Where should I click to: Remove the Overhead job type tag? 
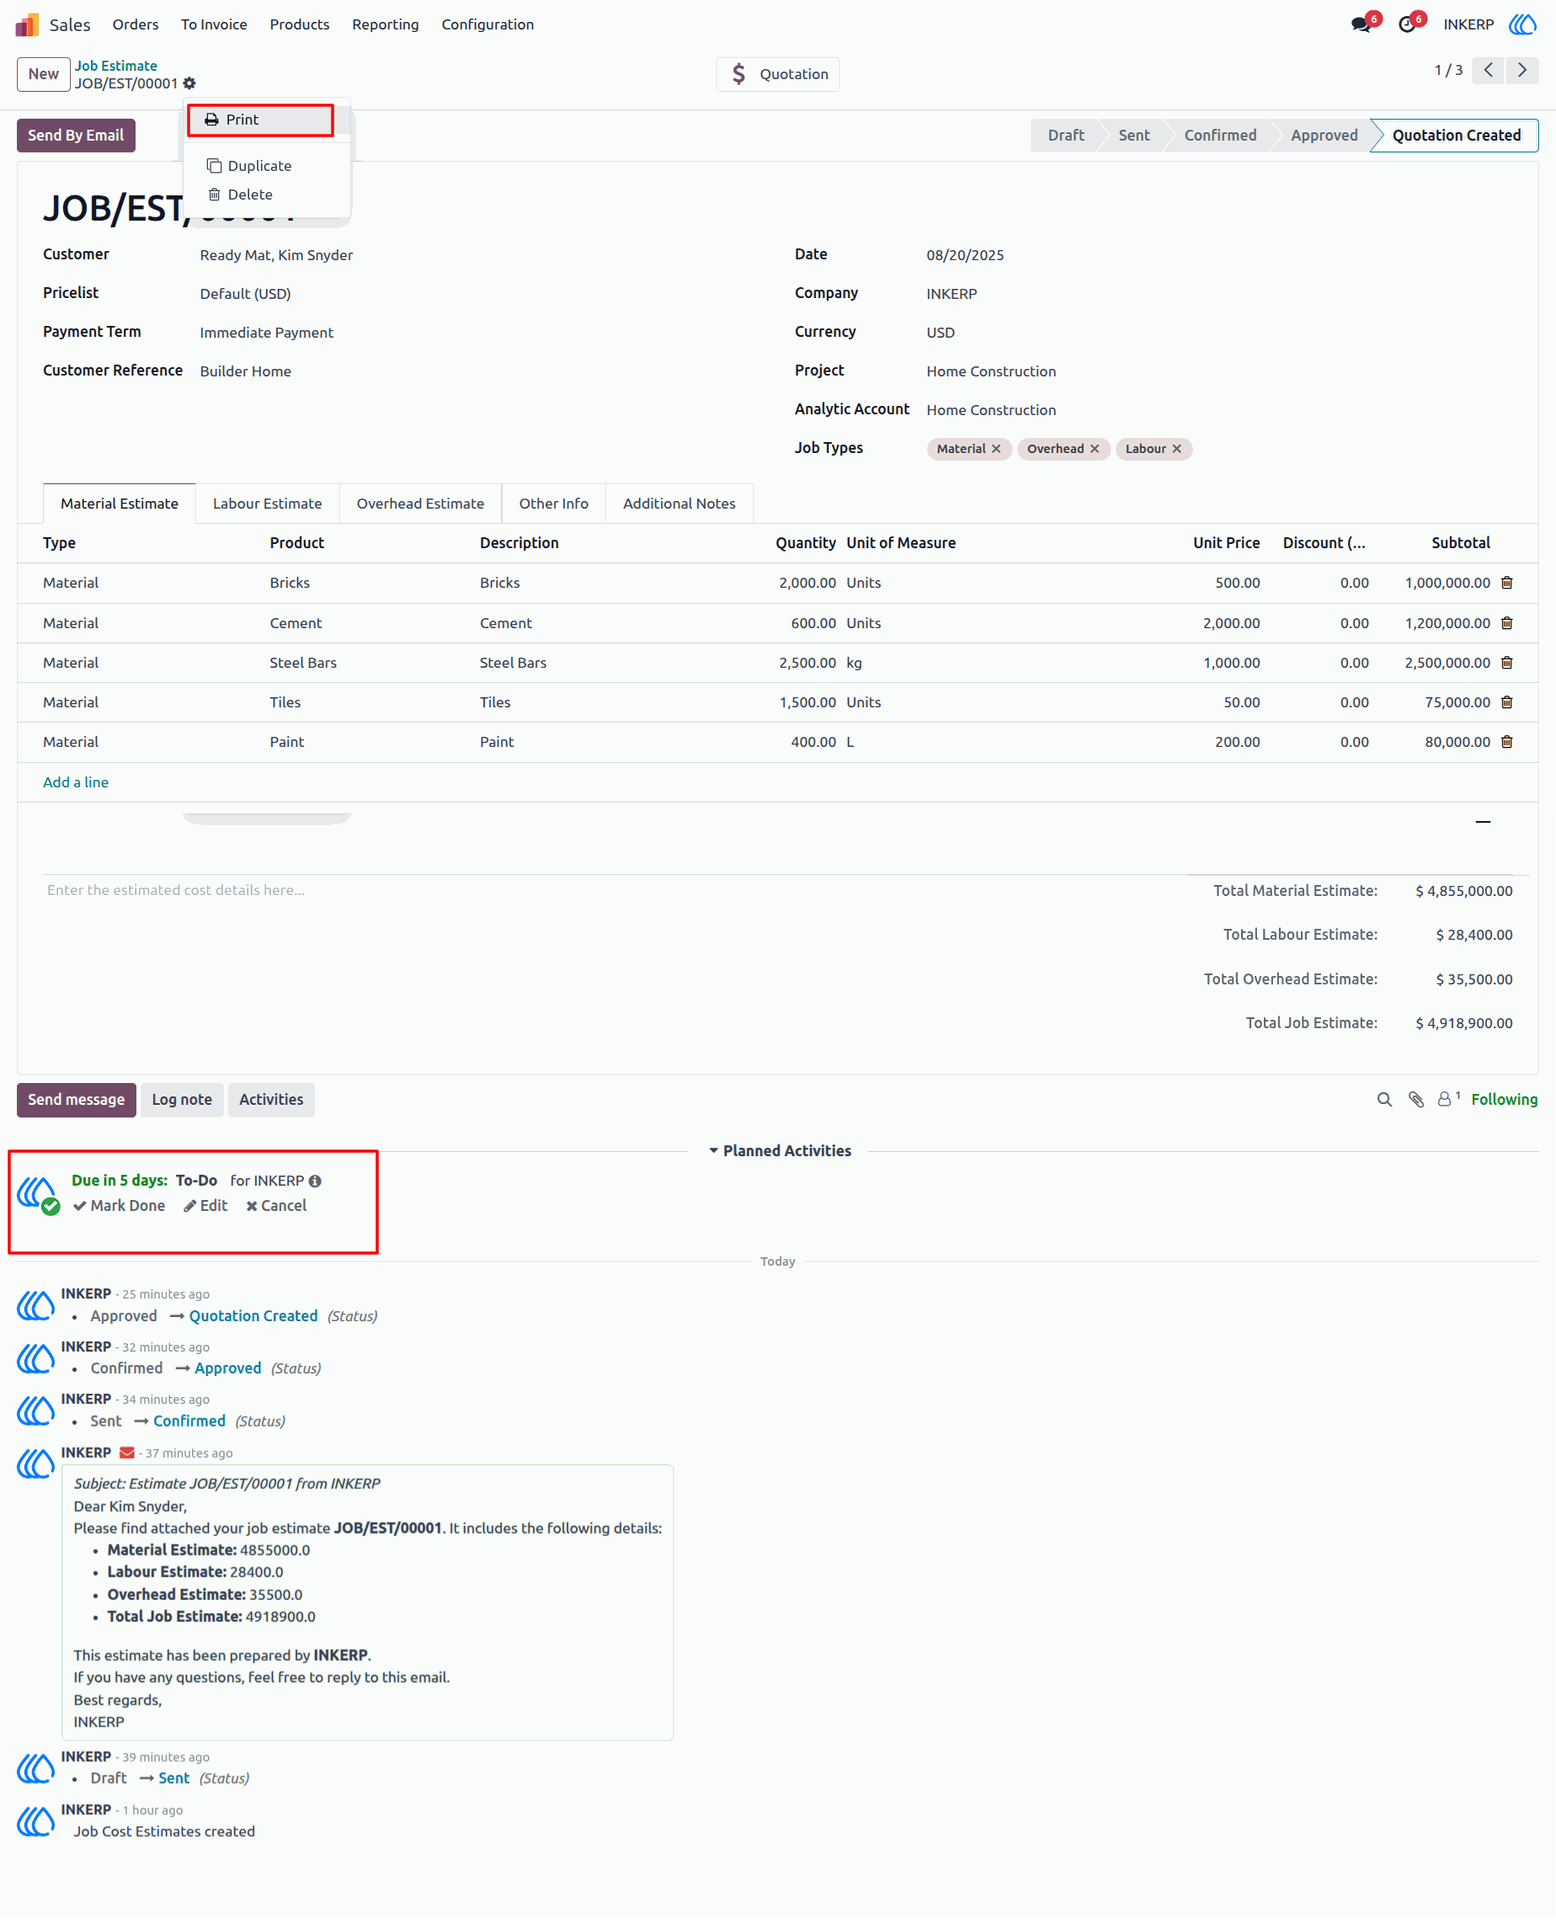pyautogui.click(x=1095, y=449)
